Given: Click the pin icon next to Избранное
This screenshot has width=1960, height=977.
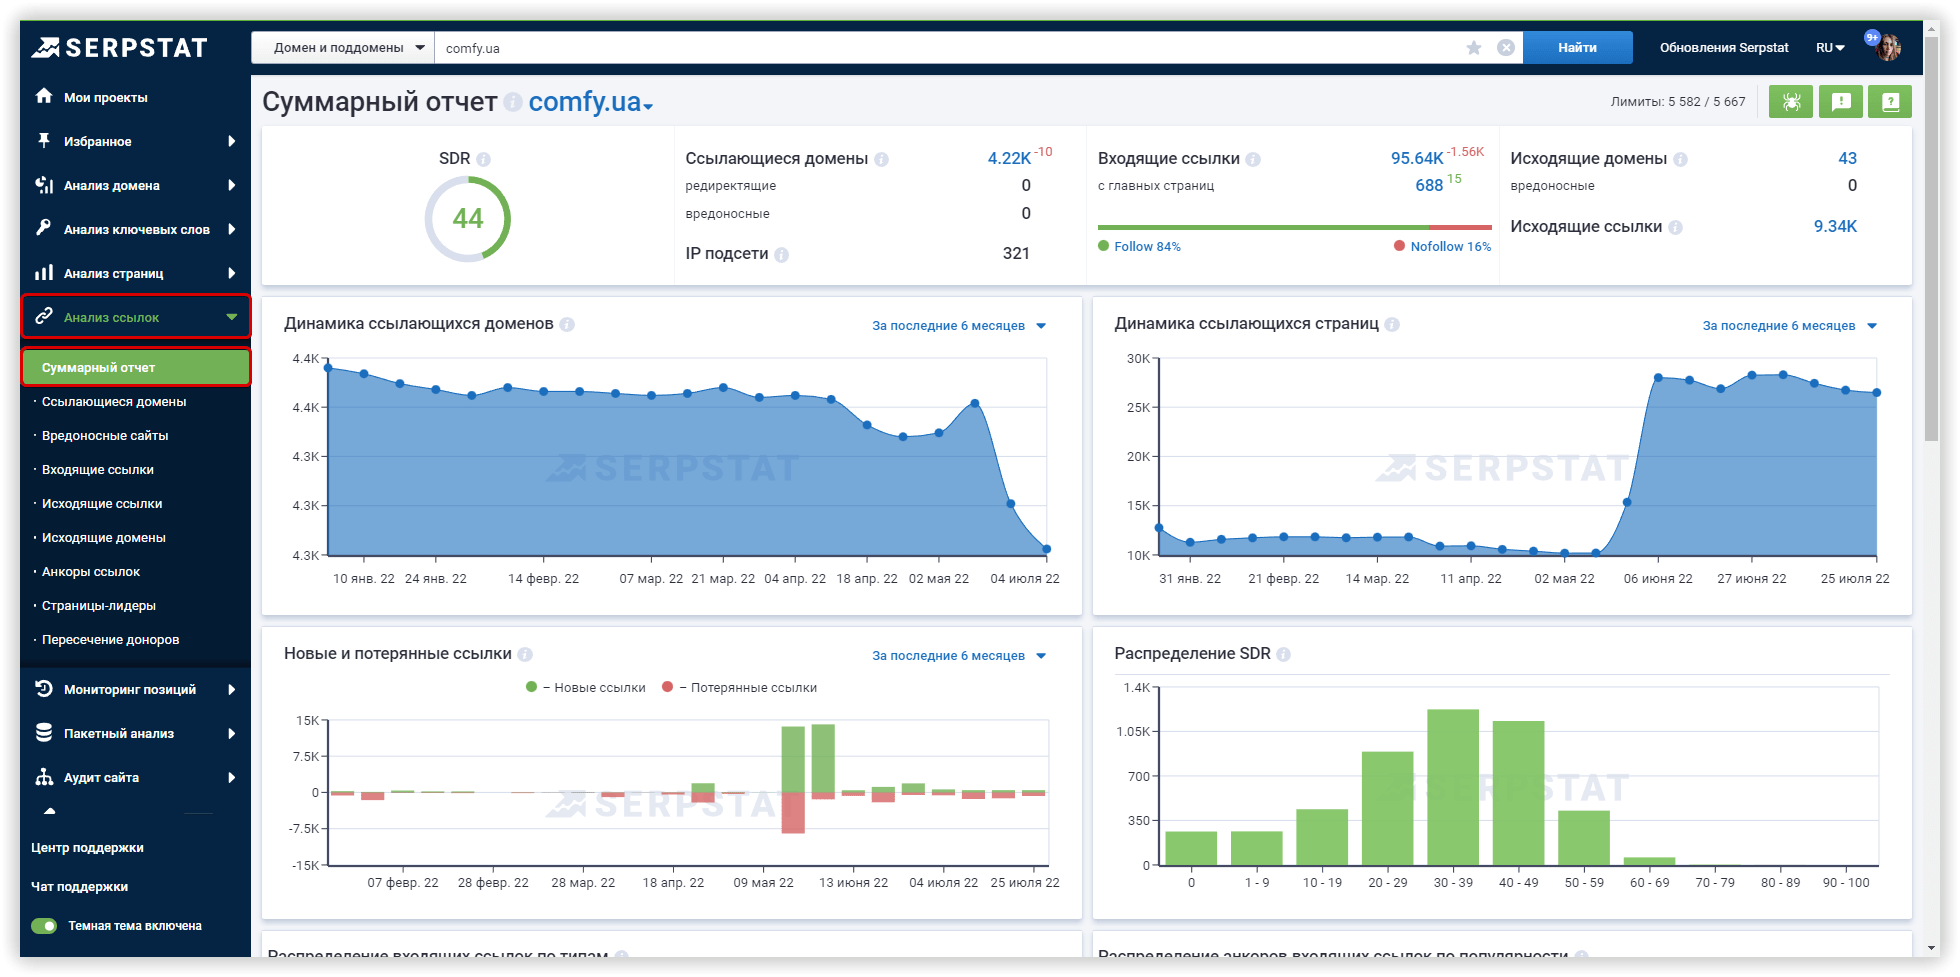Looking at the screenshot, I should pos(43,140).
